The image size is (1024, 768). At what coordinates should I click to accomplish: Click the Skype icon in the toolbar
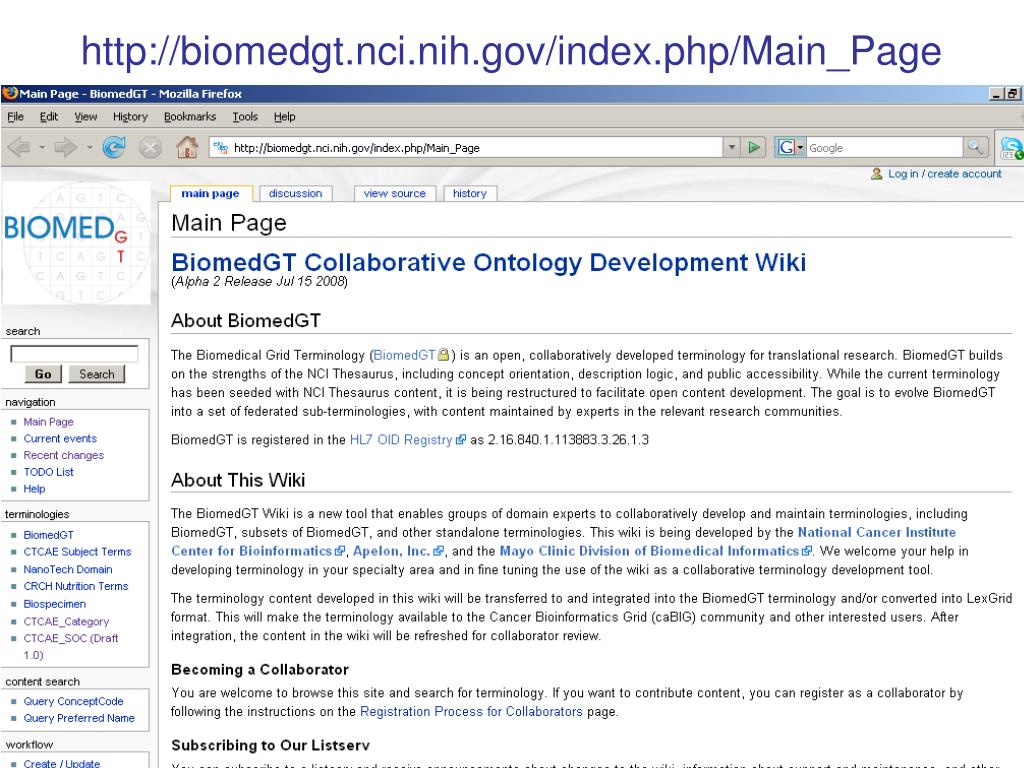pos(1011,148)
